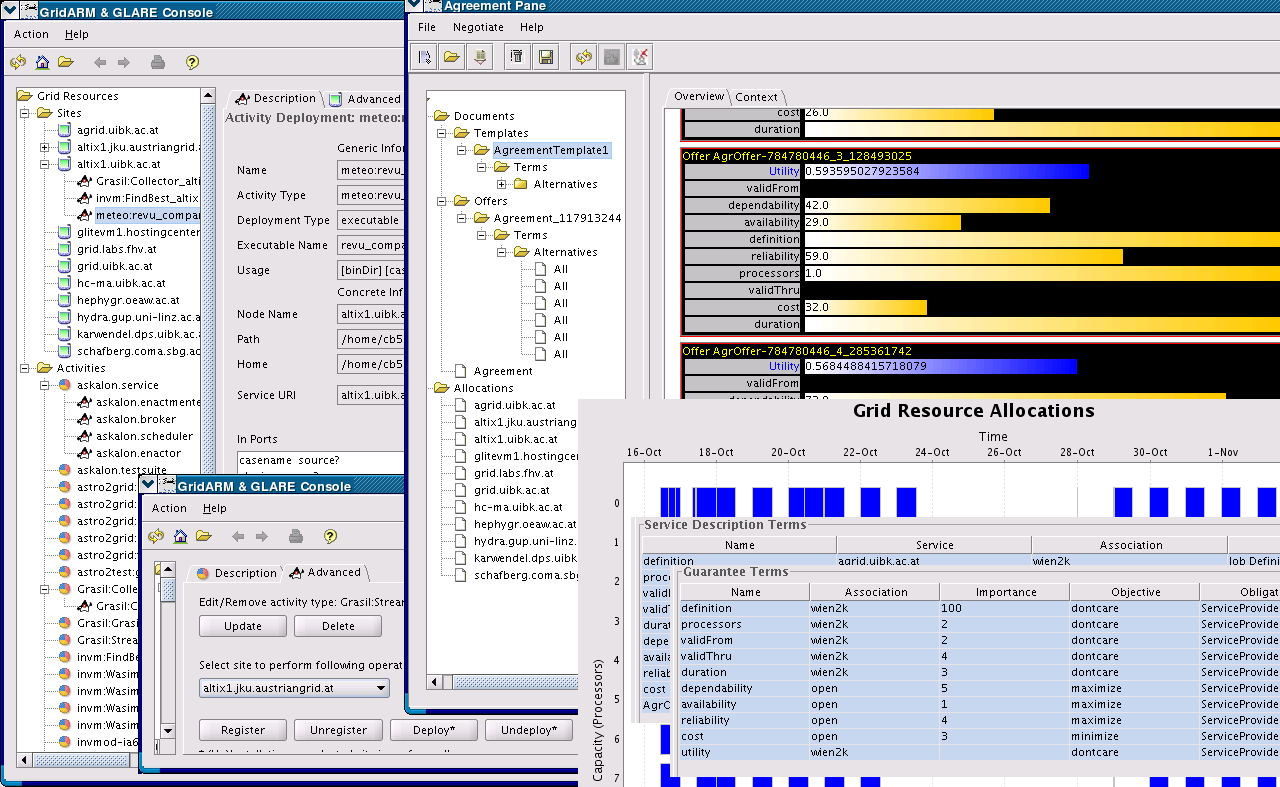
Task: Open the Home view in GridARM console
Action: [40, 62]
